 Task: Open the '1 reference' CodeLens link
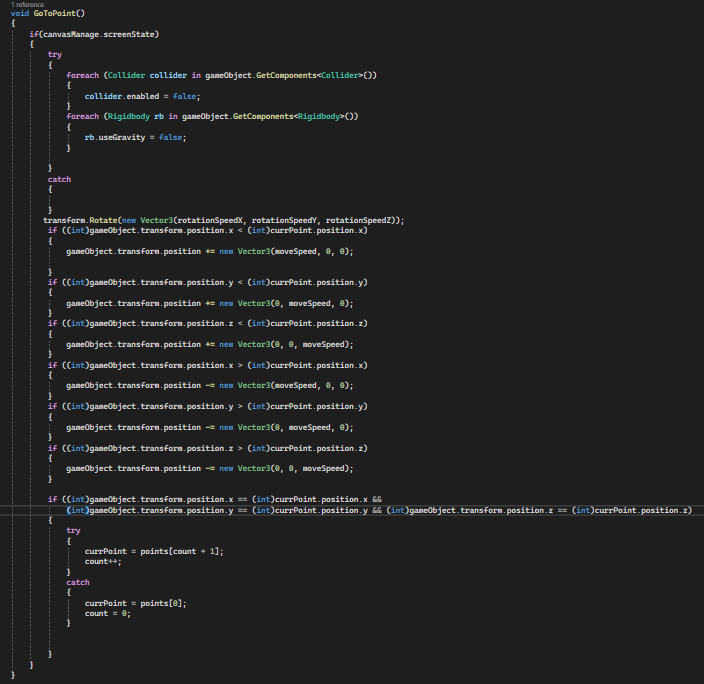(x=27, y=5)
